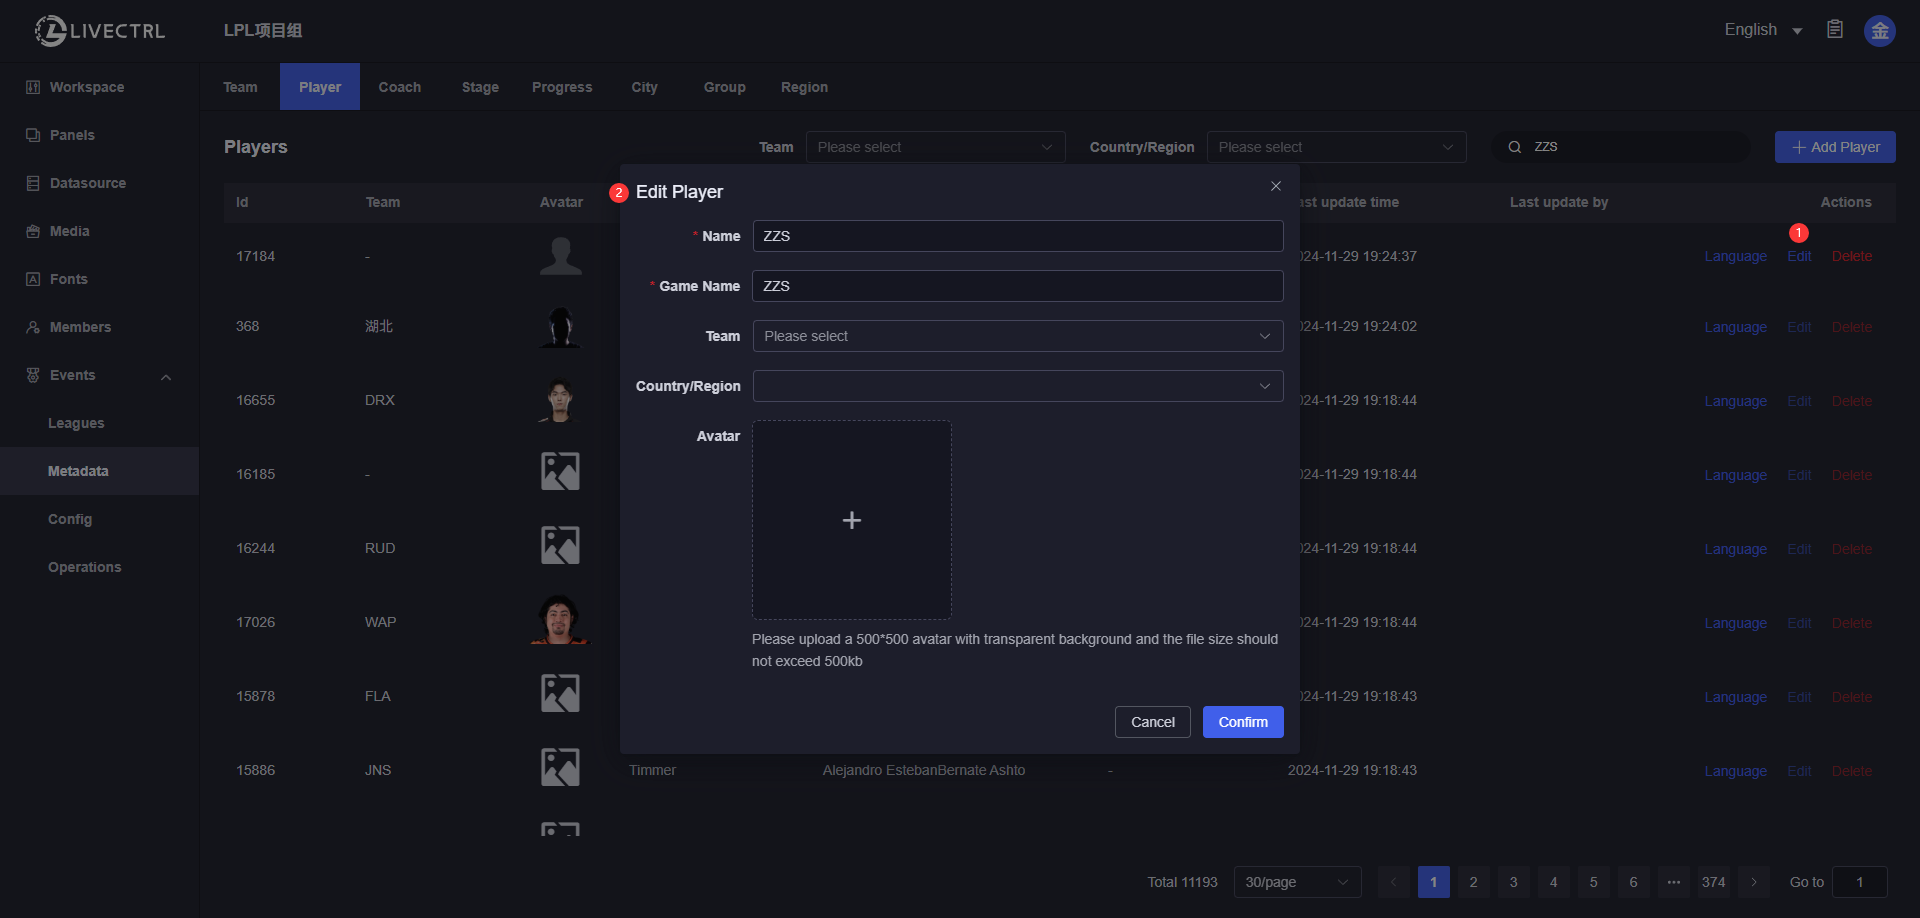Collapse the Events menu section

pyautogui.click(x=166, y=376)
